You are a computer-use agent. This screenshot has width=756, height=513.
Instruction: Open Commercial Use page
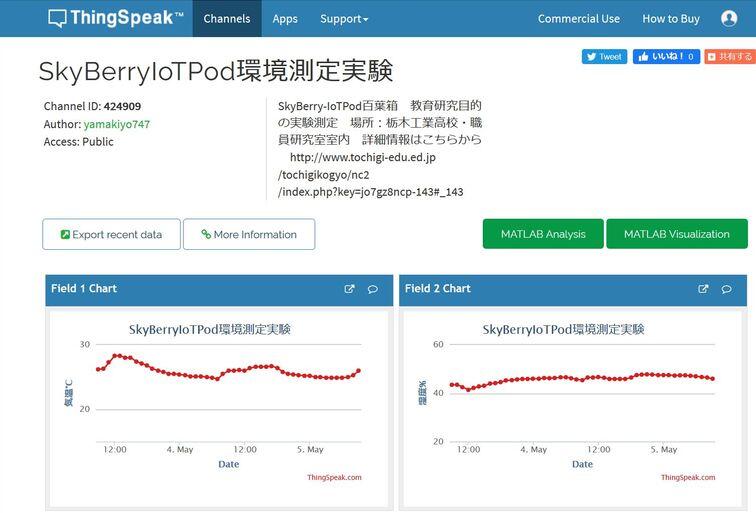[579, 19]
